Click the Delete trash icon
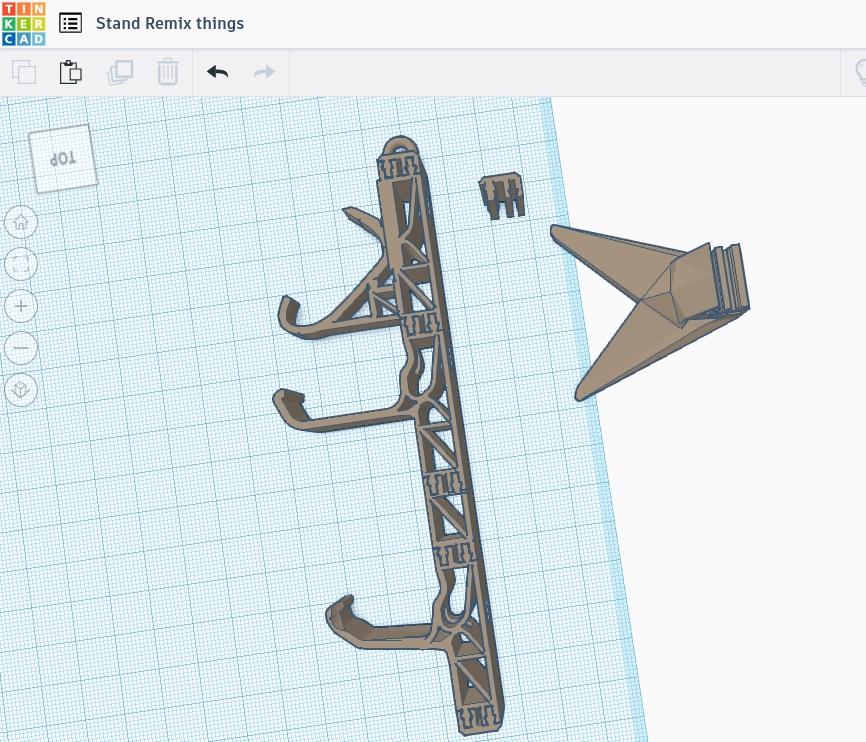Viewport: 866px width, 742px height. (167, 72)
